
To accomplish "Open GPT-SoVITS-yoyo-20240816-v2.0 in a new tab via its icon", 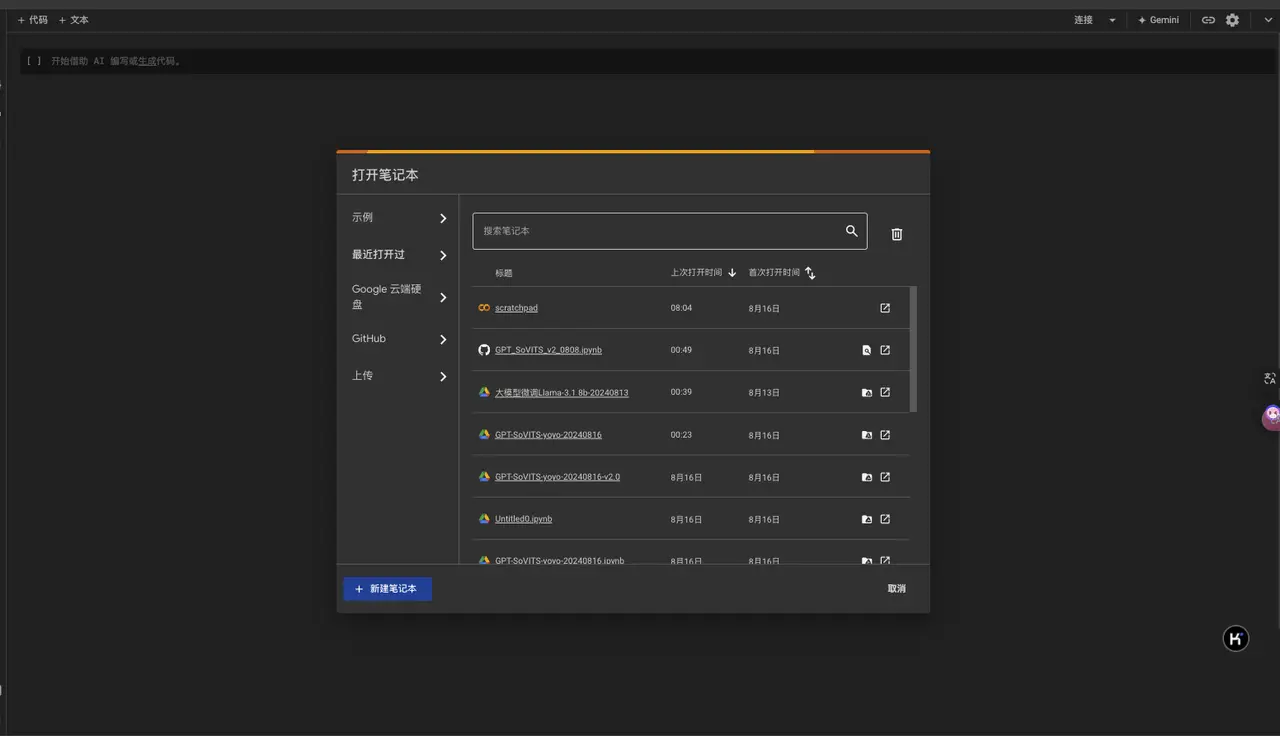I will coord(885,477).
